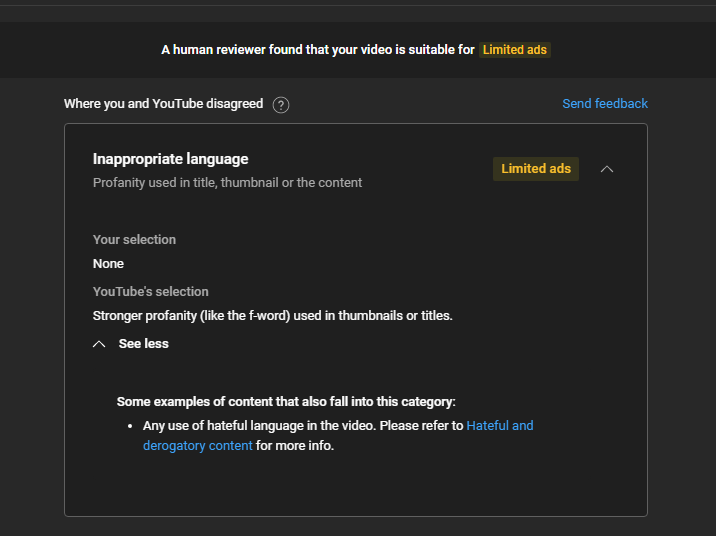This screenshot has width=716, height=536.
Task: Click Limited ads badge in review banner
Action: pos(515,50)
